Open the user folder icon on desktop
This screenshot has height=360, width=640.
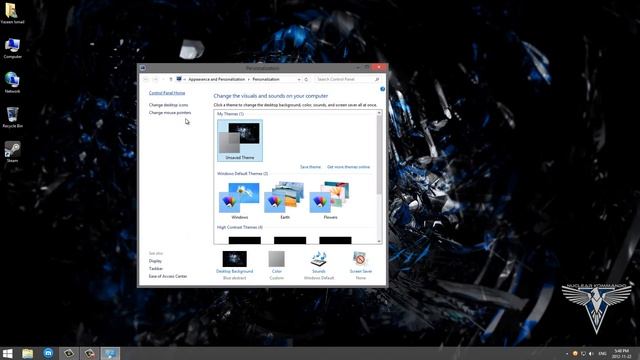point(12,13)
